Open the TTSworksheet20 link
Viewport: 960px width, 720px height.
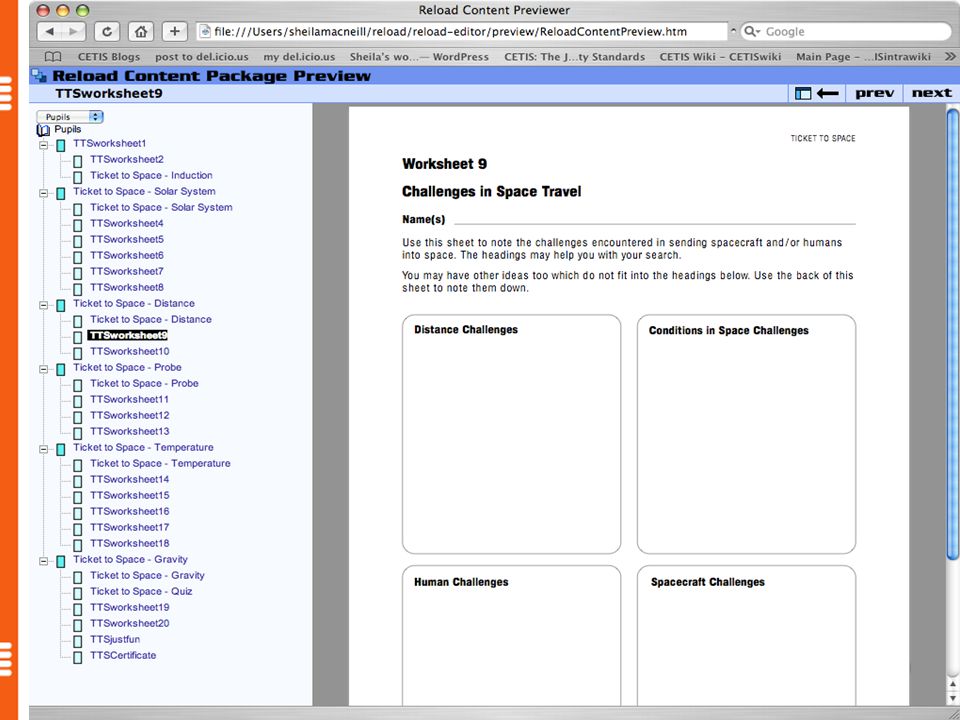pos(130,623)
